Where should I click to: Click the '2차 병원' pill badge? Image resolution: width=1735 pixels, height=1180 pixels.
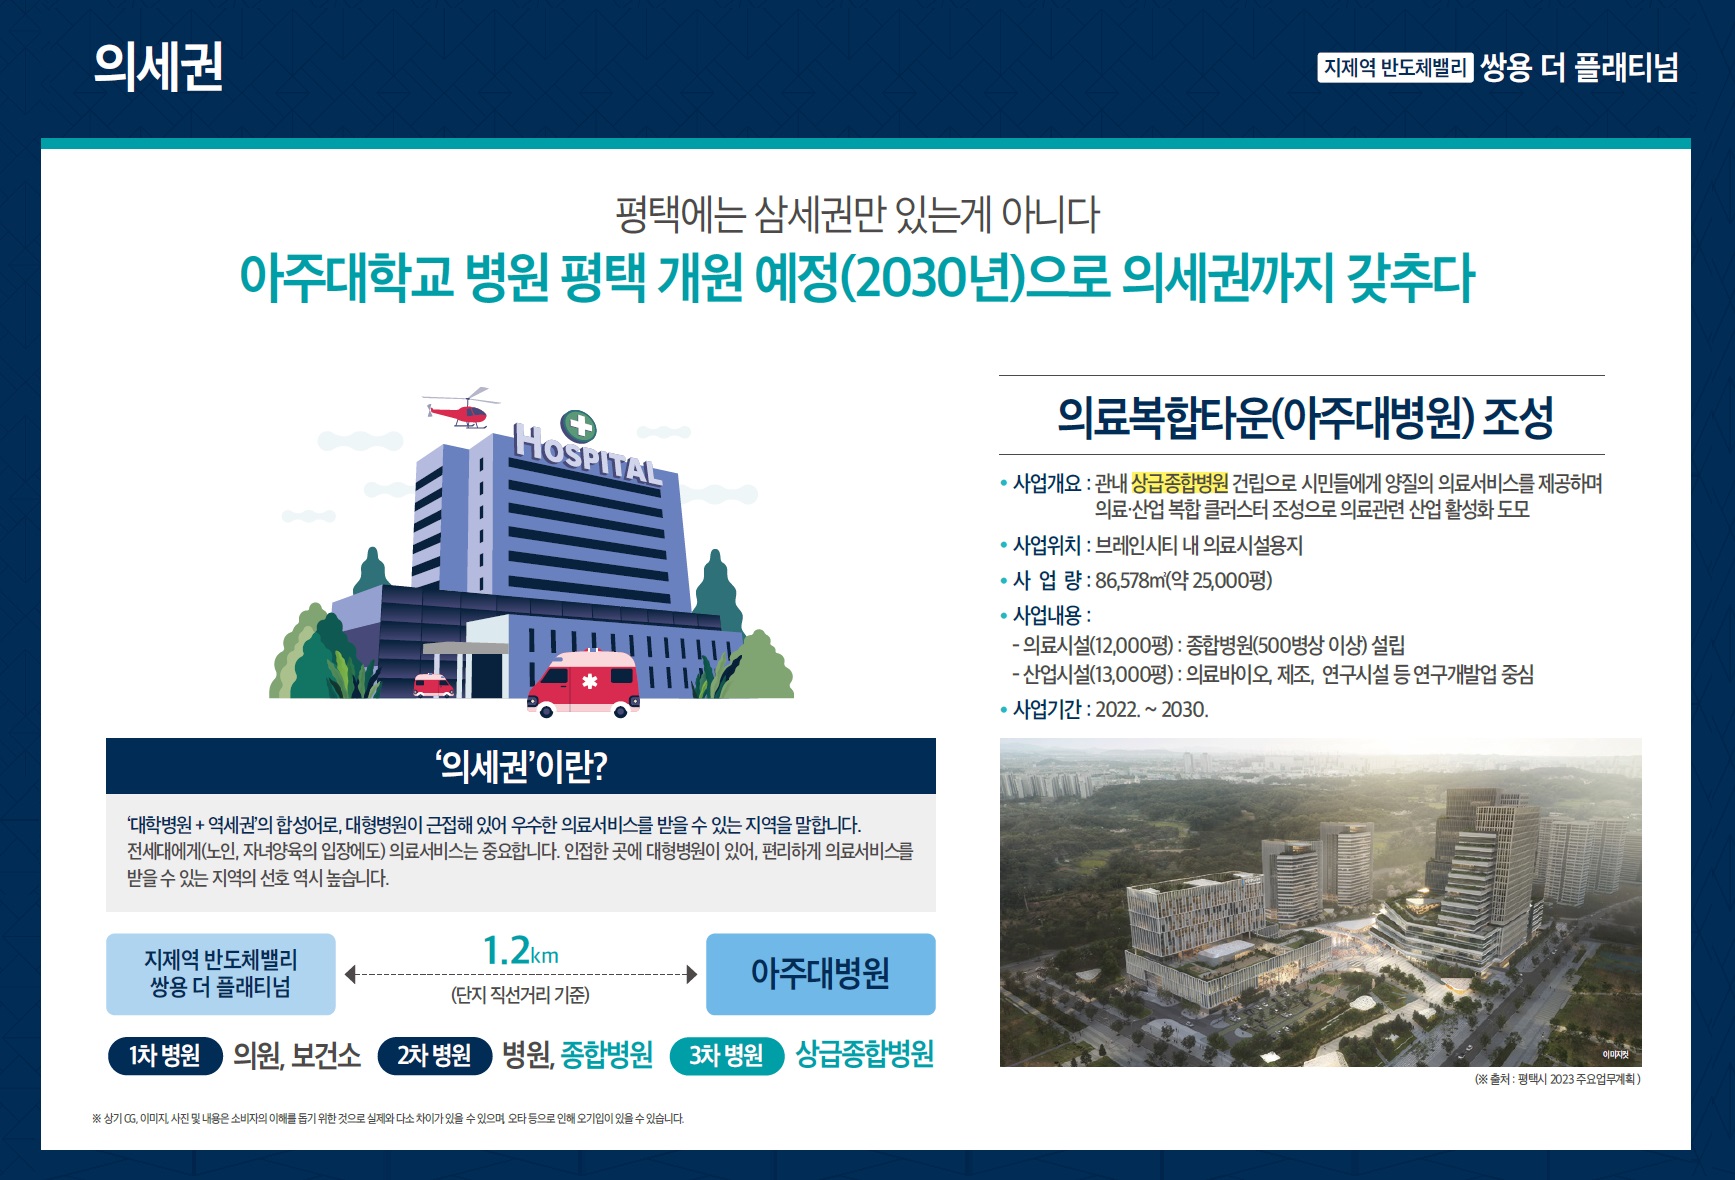435,1055
